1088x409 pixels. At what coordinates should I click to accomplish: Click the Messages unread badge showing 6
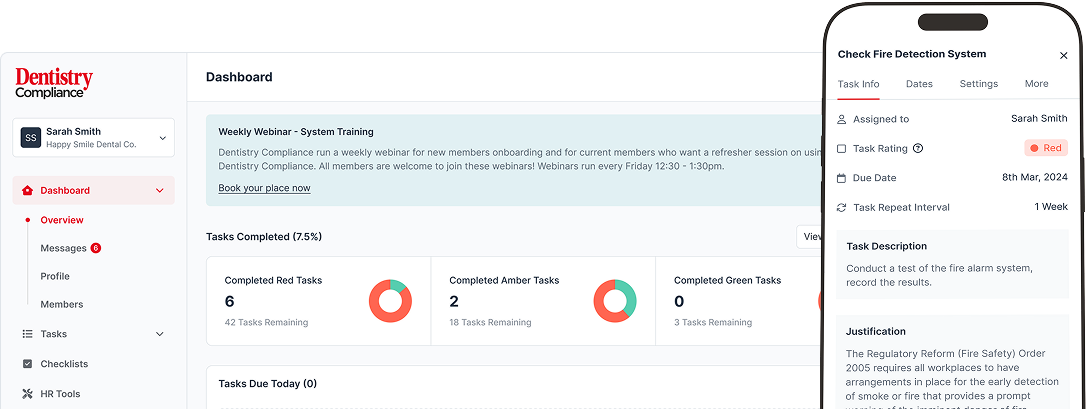(x=96, y=248)
